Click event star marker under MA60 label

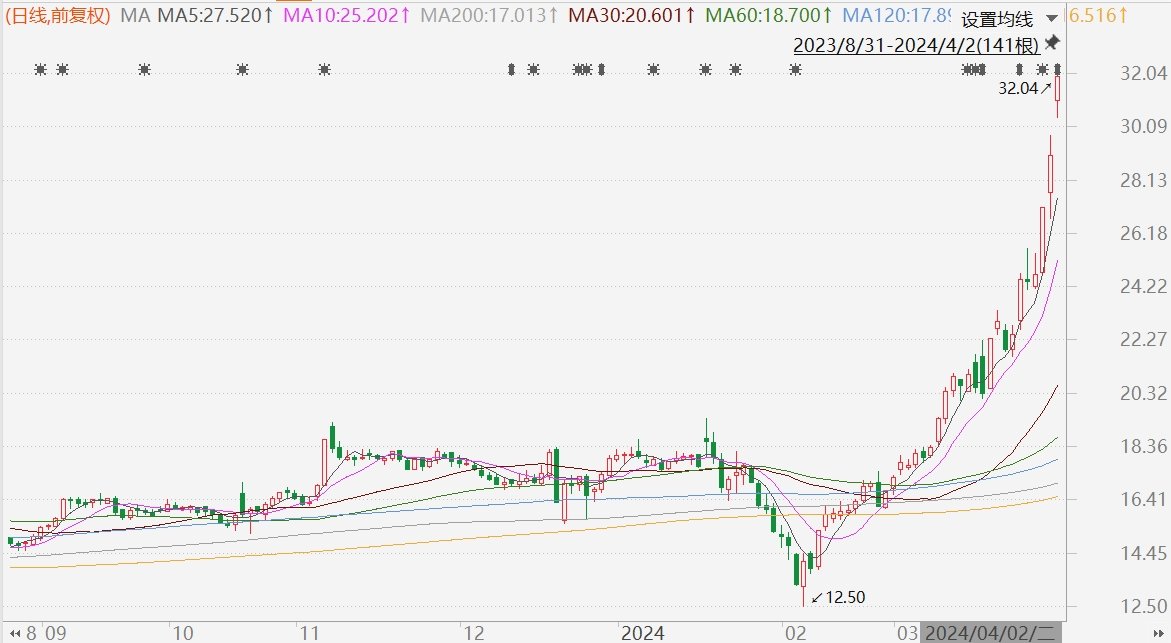click(x=736, y=69)
